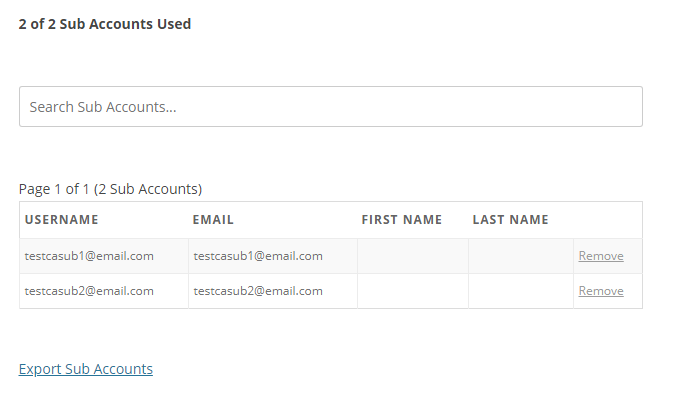The width and height of the screenshot is (688, 404).
Task: Click the empty last name cell of testcasub2
Action: (x=521, y=291)
